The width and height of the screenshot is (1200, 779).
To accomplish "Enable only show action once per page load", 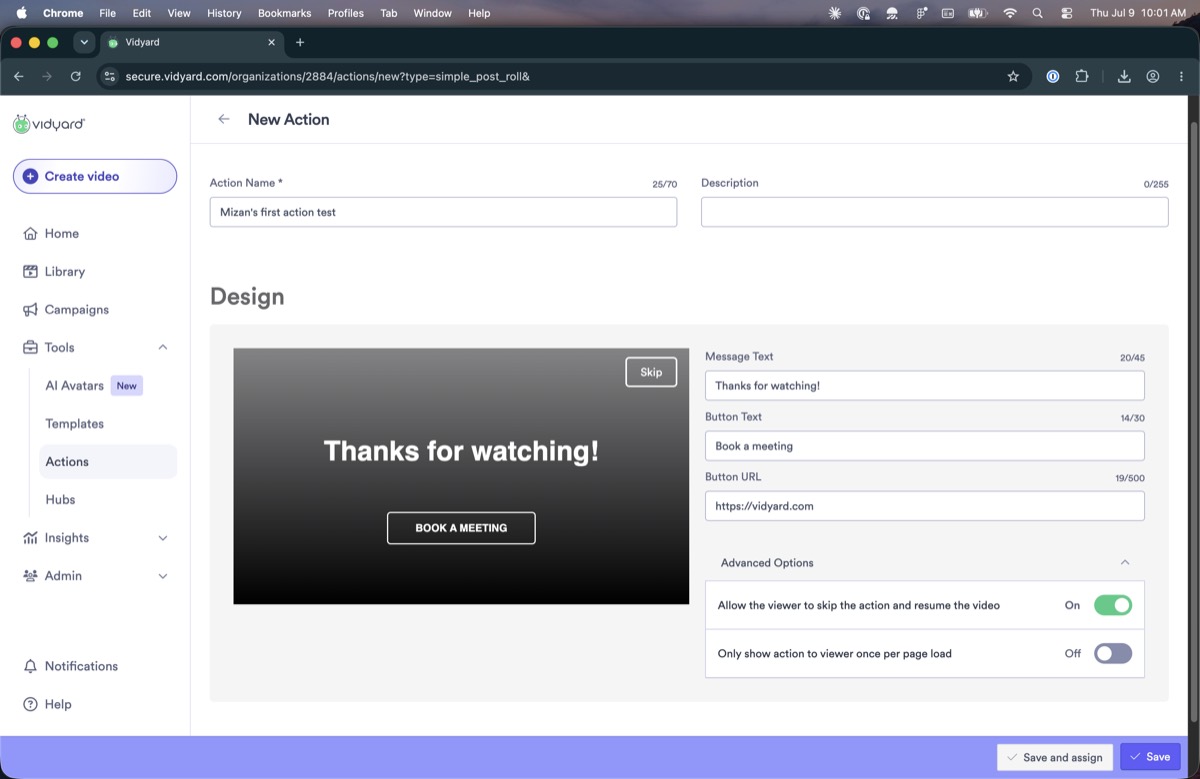I will click(x=1113, y=653).
